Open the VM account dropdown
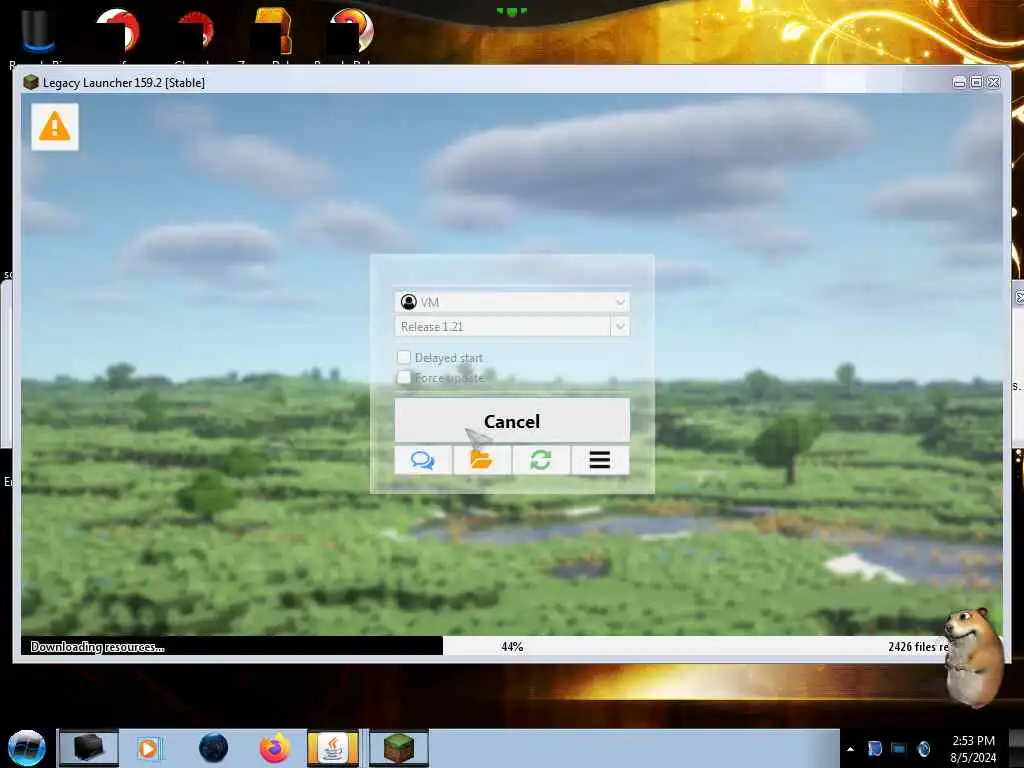This screenshot has height=768, width=1024. click(512, 302)
